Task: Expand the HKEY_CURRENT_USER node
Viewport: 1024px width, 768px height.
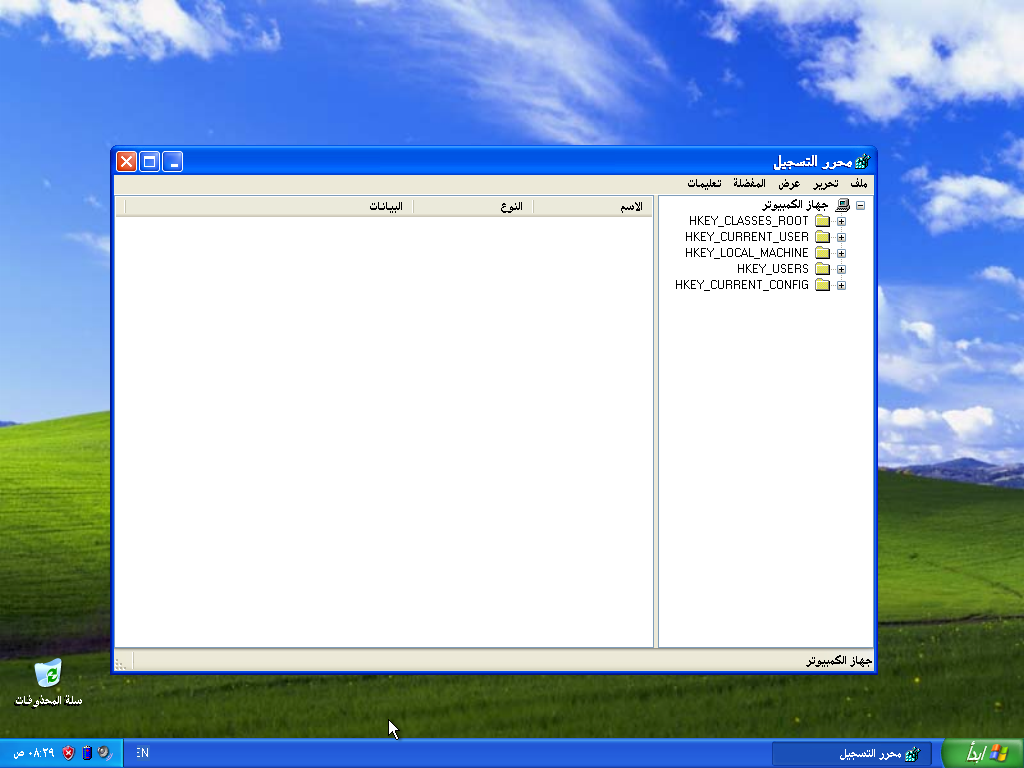Action: [841, 237]
